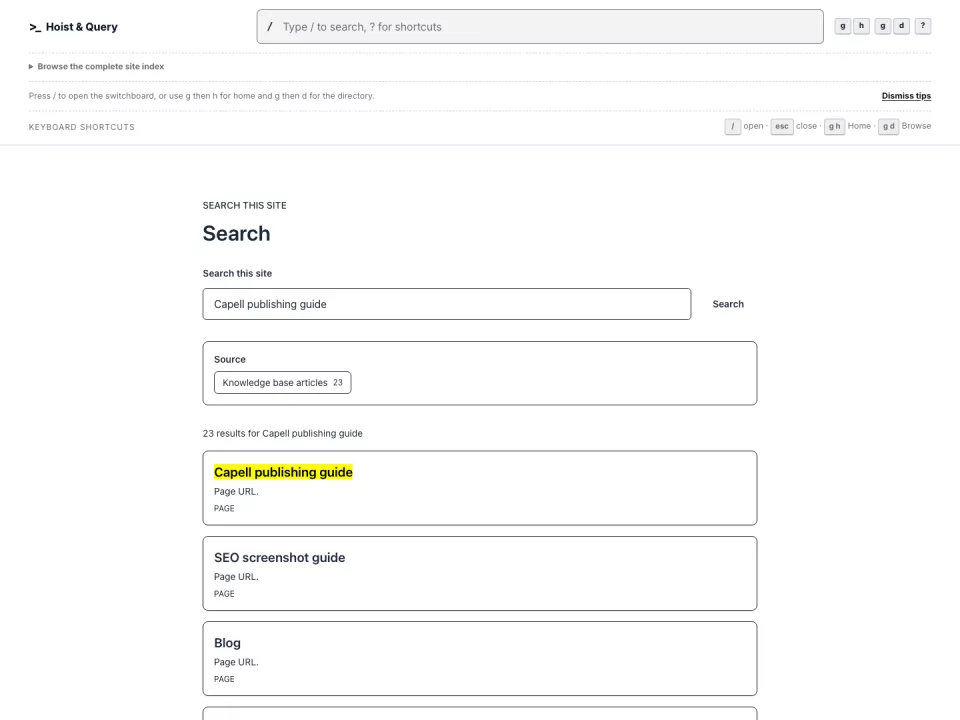This screenshot has height=720, width=960.
Task: Click the 'SEARCH THIS SITE' eyebrow text
Action: [244, 206]
